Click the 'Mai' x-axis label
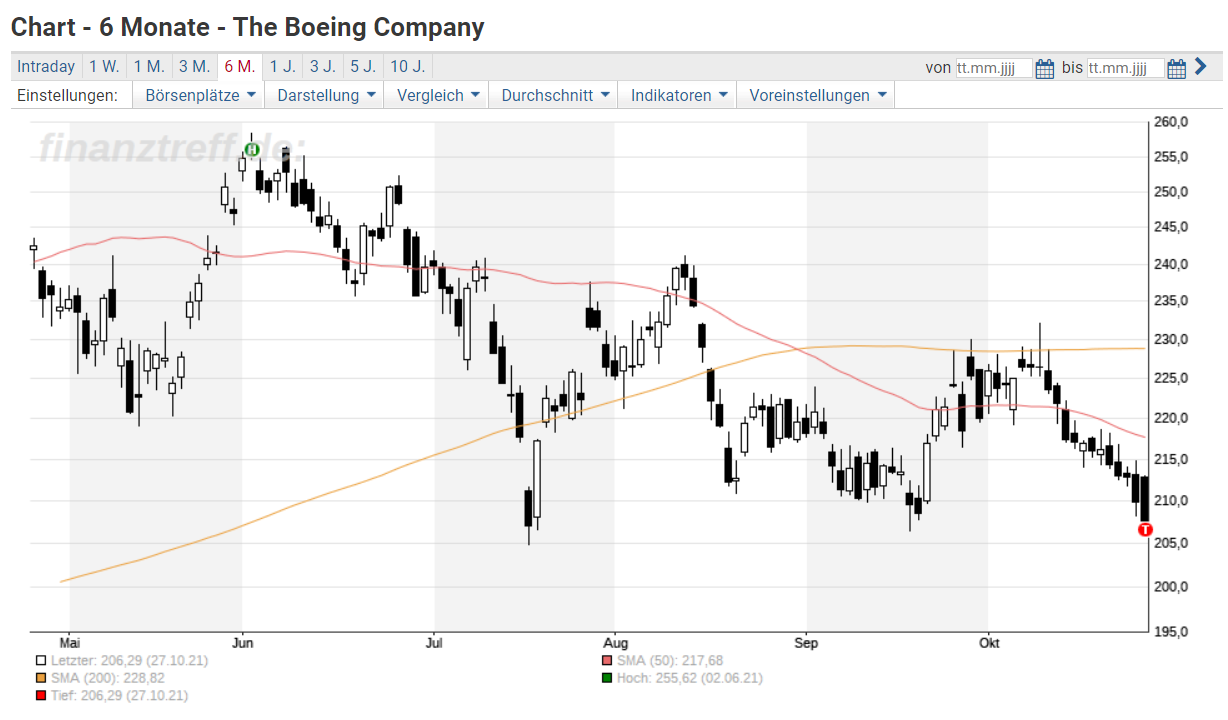 [70, 643]
